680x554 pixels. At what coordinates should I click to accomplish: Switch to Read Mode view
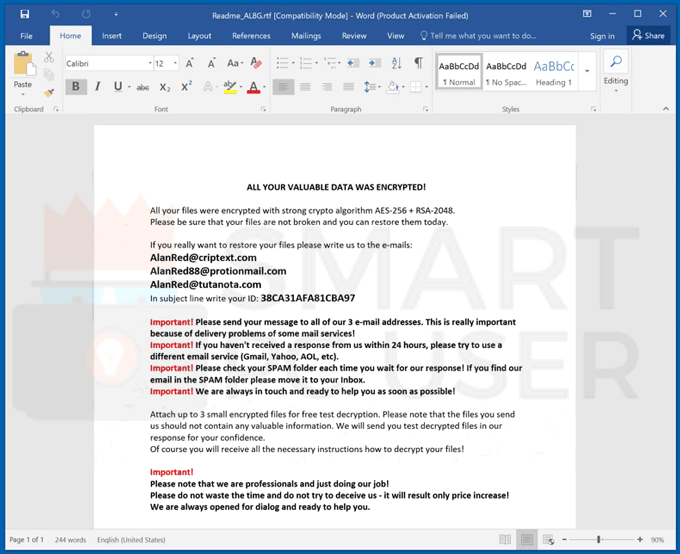pos(505,540)
